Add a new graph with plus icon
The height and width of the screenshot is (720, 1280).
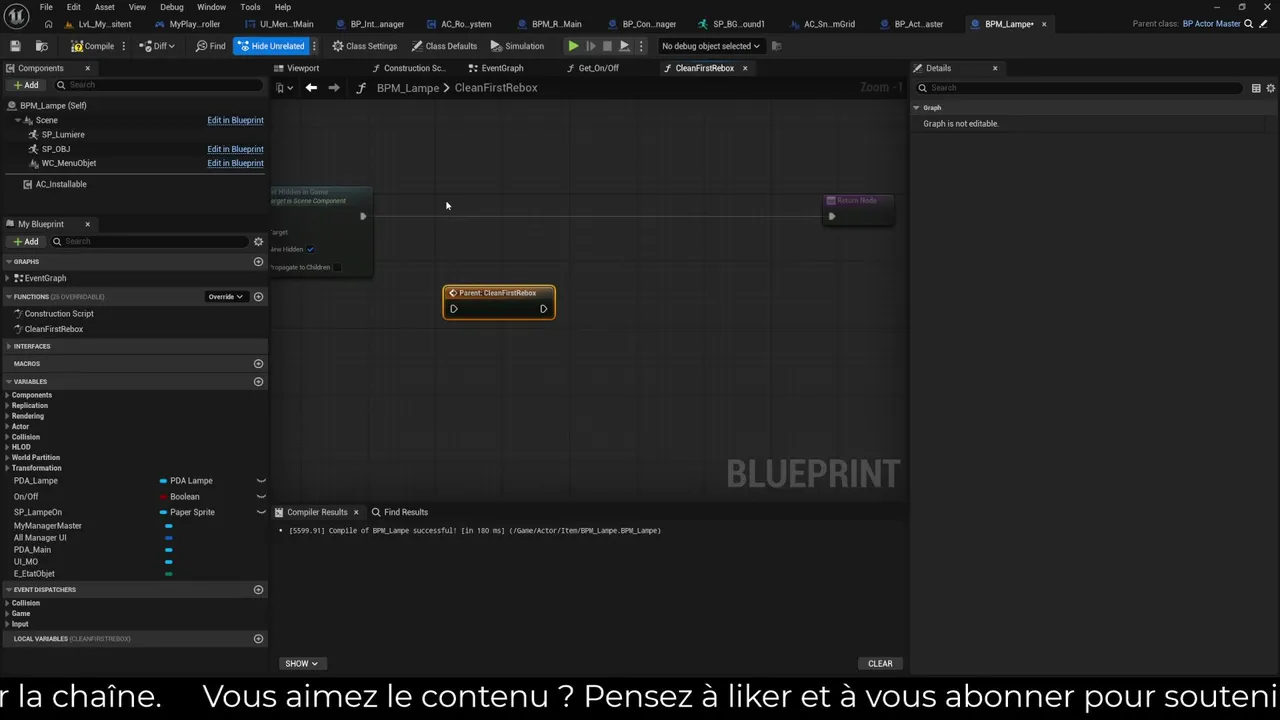point(258,262)
